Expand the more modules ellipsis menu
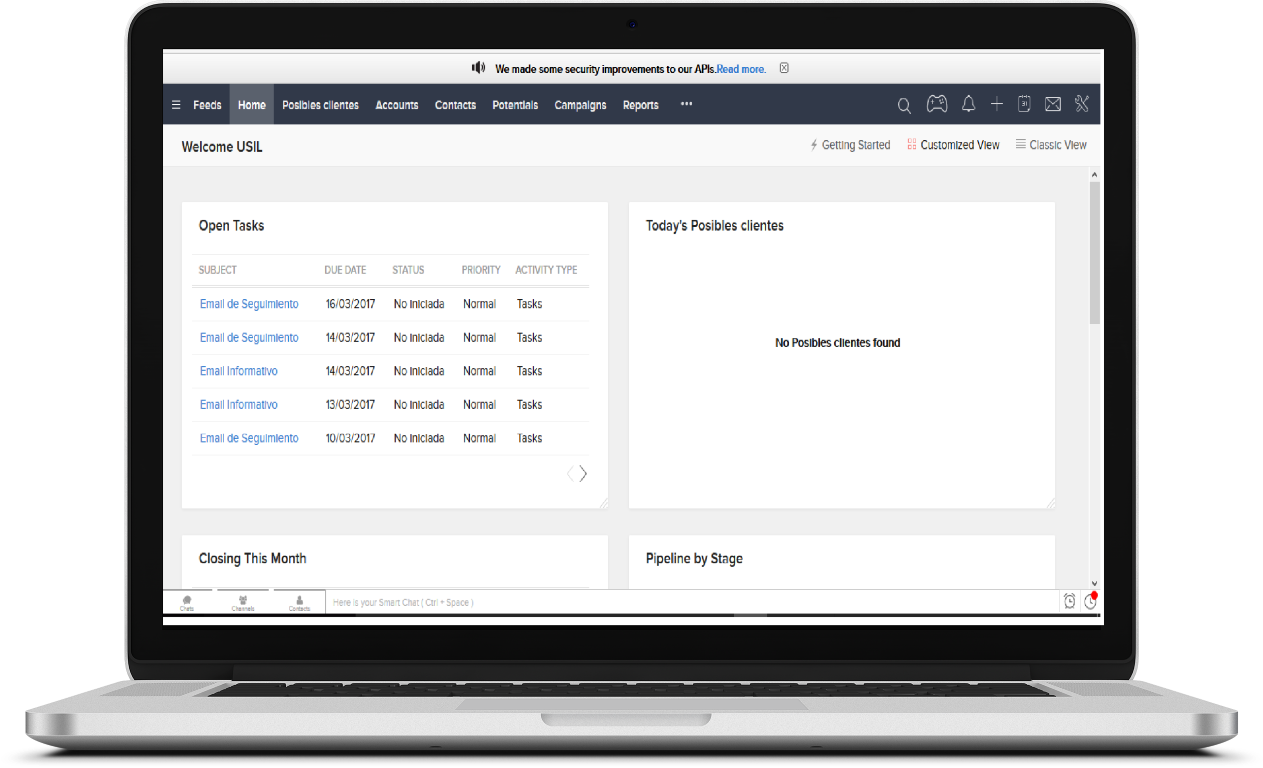Image resolution: width=1263 pixels, height=768 pixels. click(x=686, y=104)
